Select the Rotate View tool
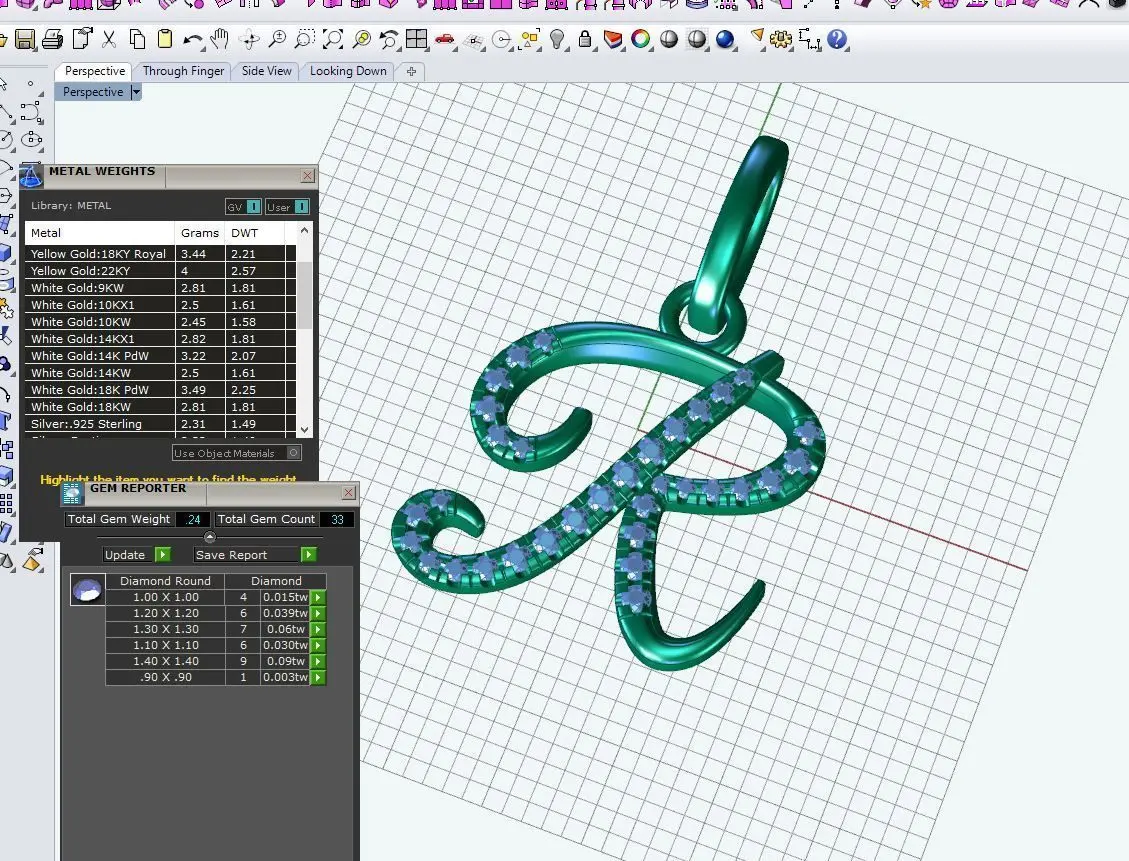Image resolution: width=1129 pixels, height=861 pixels. [249, 39]
